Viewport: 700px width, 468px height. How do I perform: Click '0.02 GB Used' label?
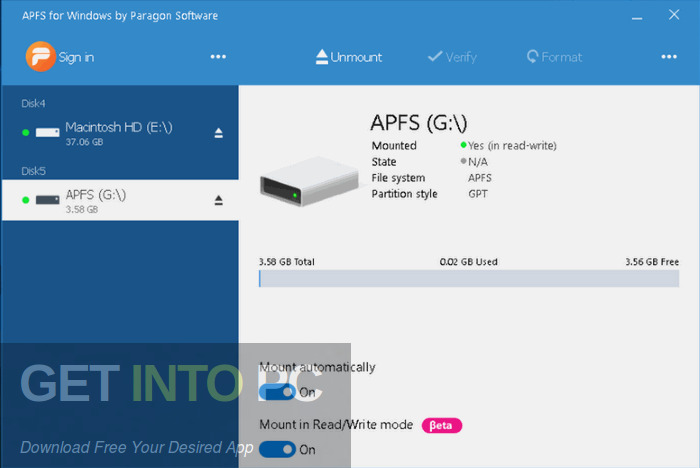click(468, 262)
